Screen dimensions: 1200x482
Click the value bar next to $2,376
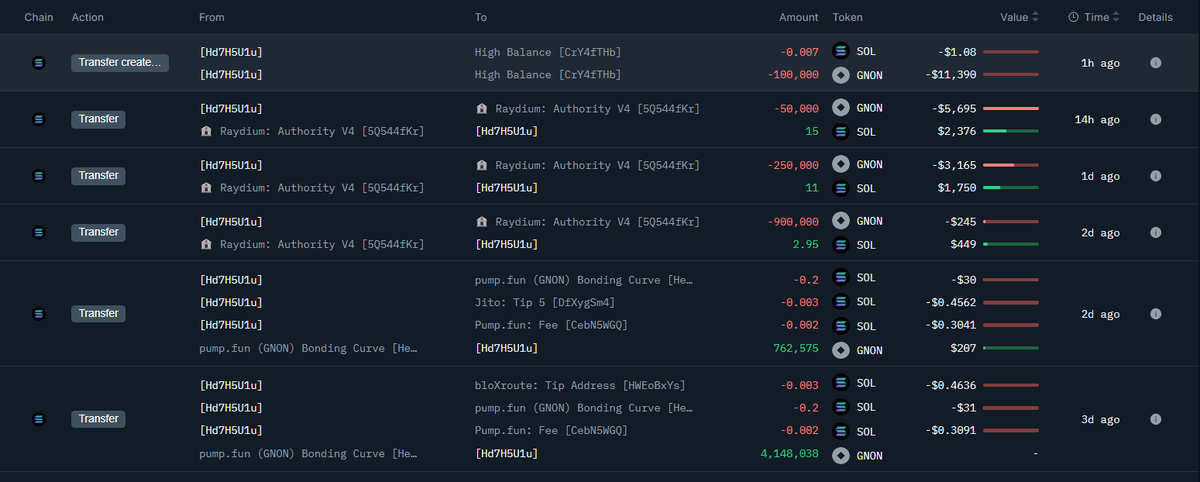pos(1011,131)
